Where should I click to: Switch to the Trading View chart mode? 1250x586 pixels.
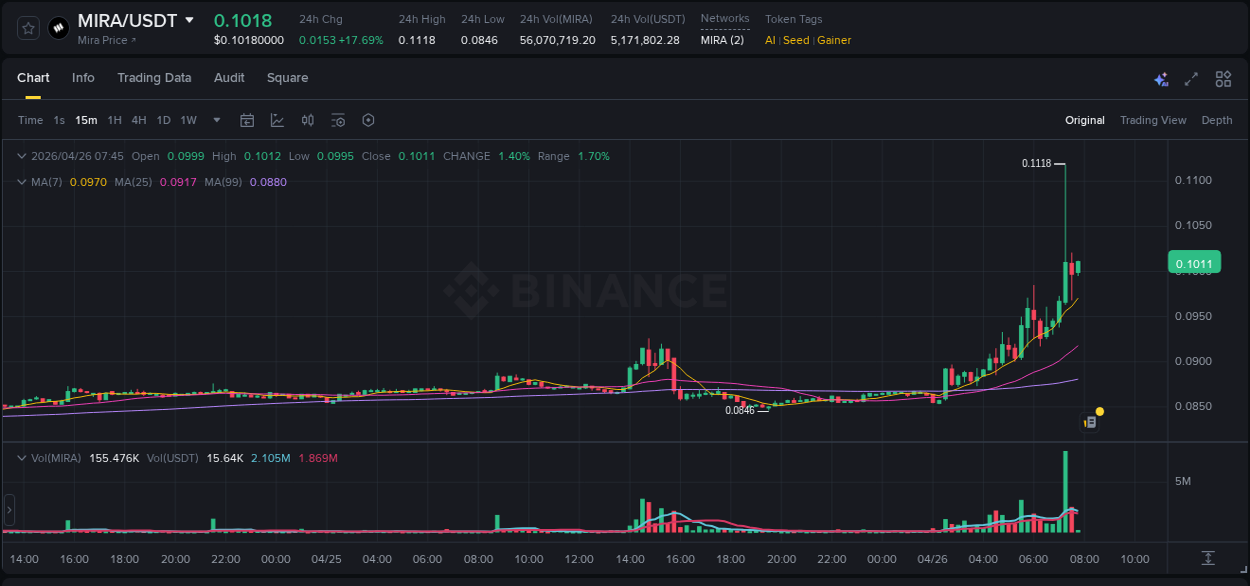[1153, 120]
